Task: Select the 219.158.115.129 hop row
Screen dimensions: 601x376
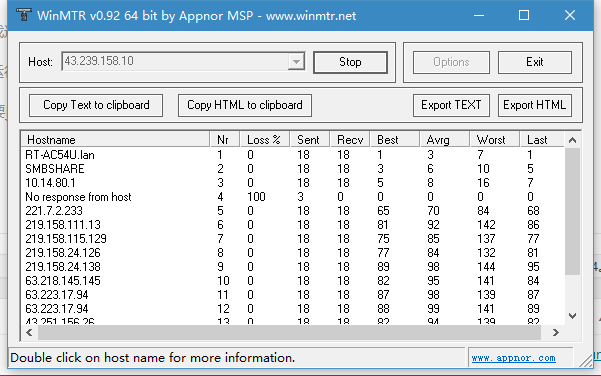Action: pos(292,239)
